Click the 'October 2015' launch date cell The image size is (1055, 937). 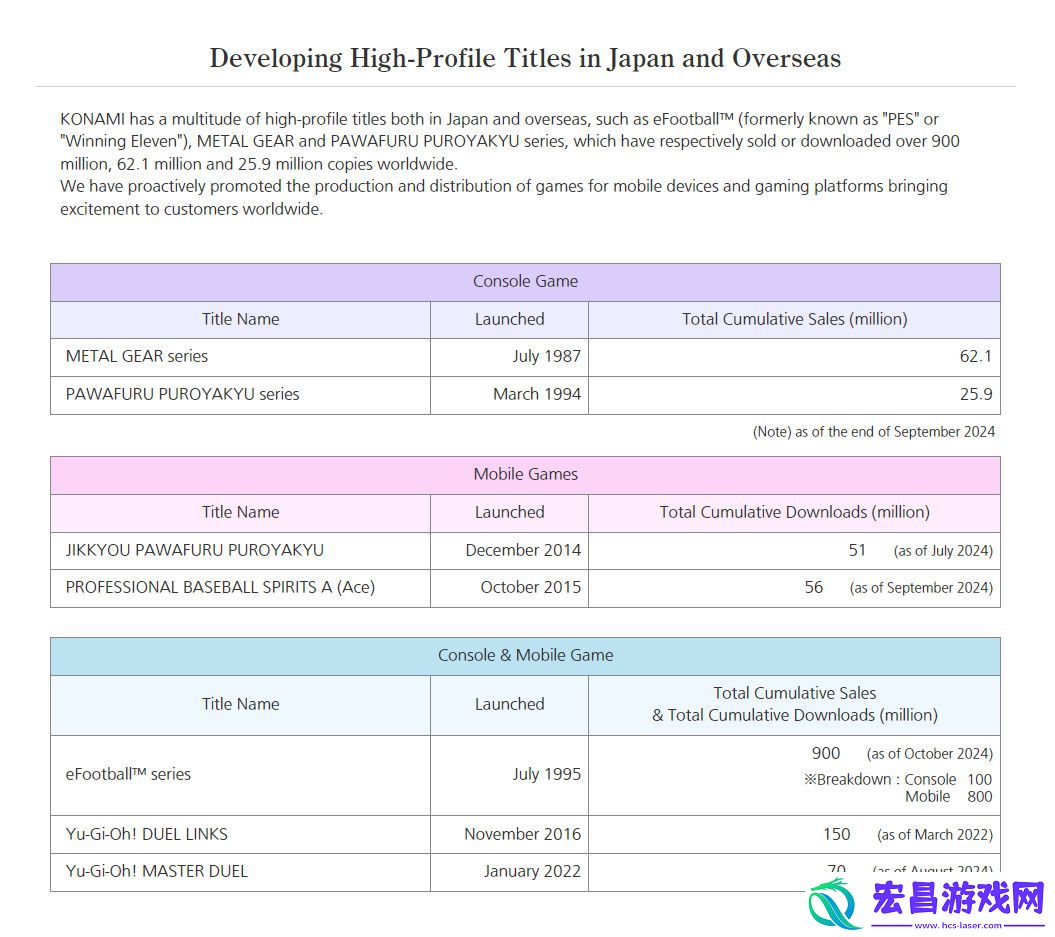509,588
